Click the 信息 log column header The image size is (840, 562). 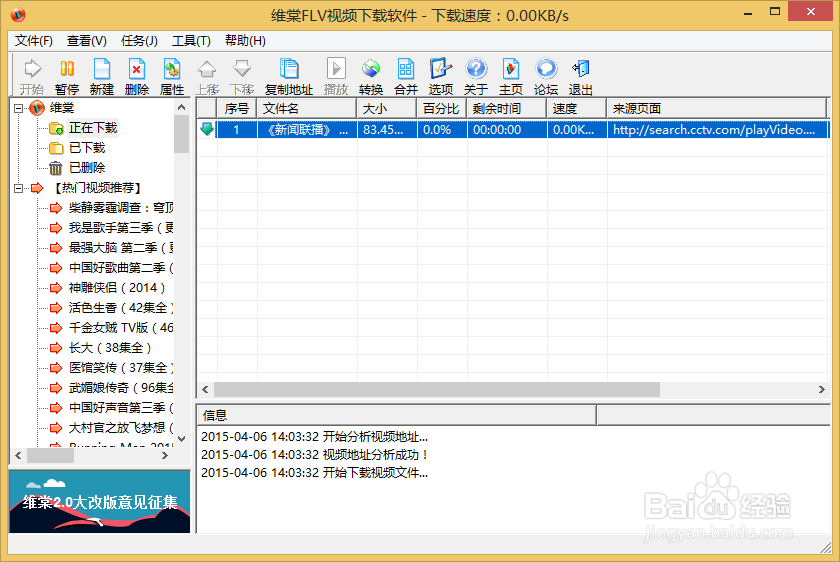(396, 415)
